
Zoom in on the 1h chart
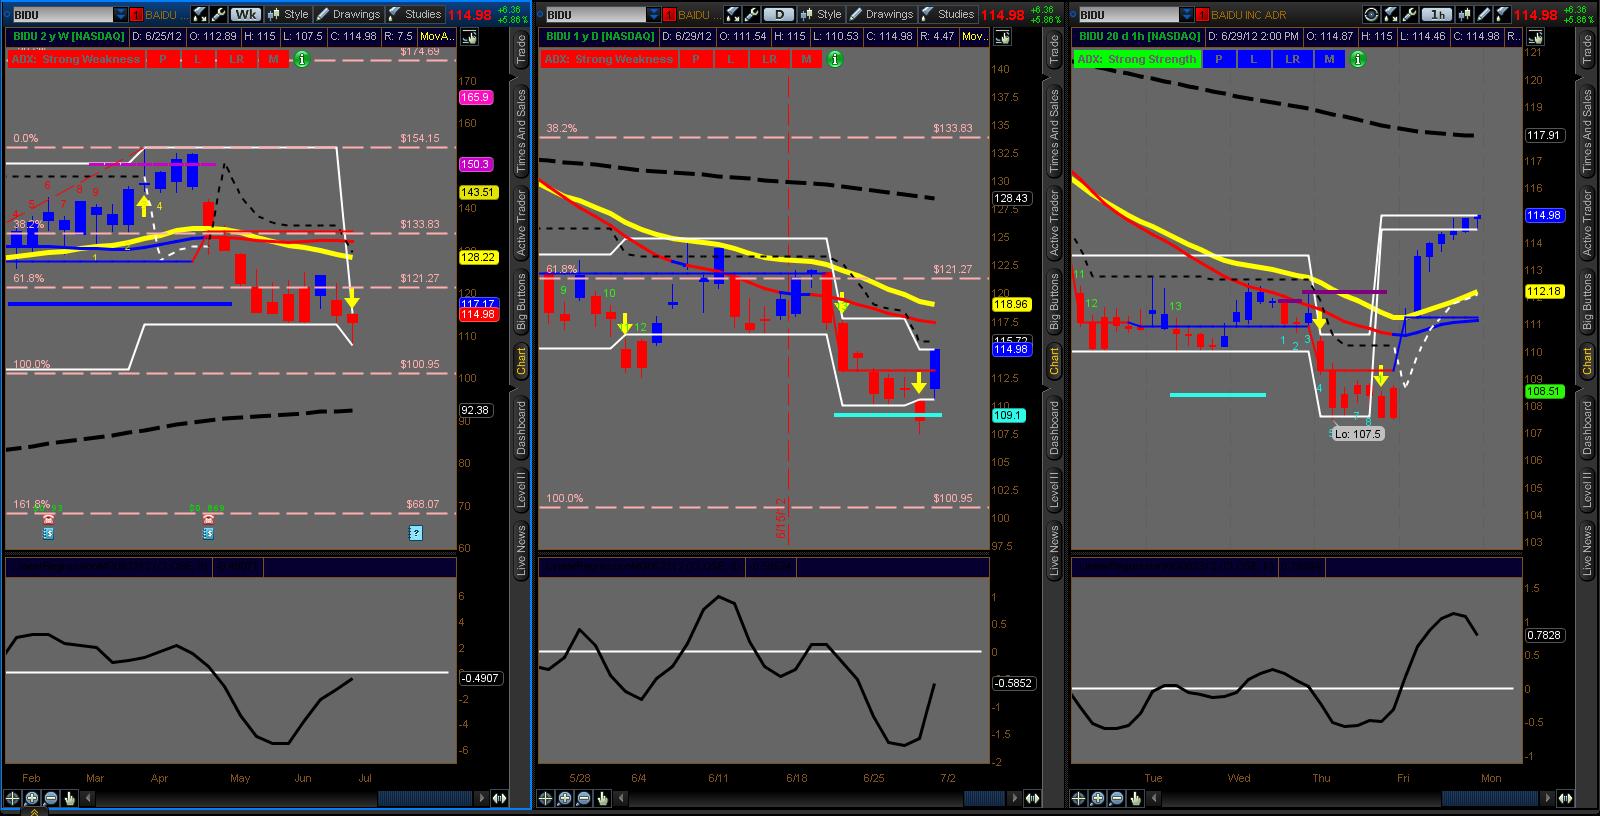tap(1097, 798)
